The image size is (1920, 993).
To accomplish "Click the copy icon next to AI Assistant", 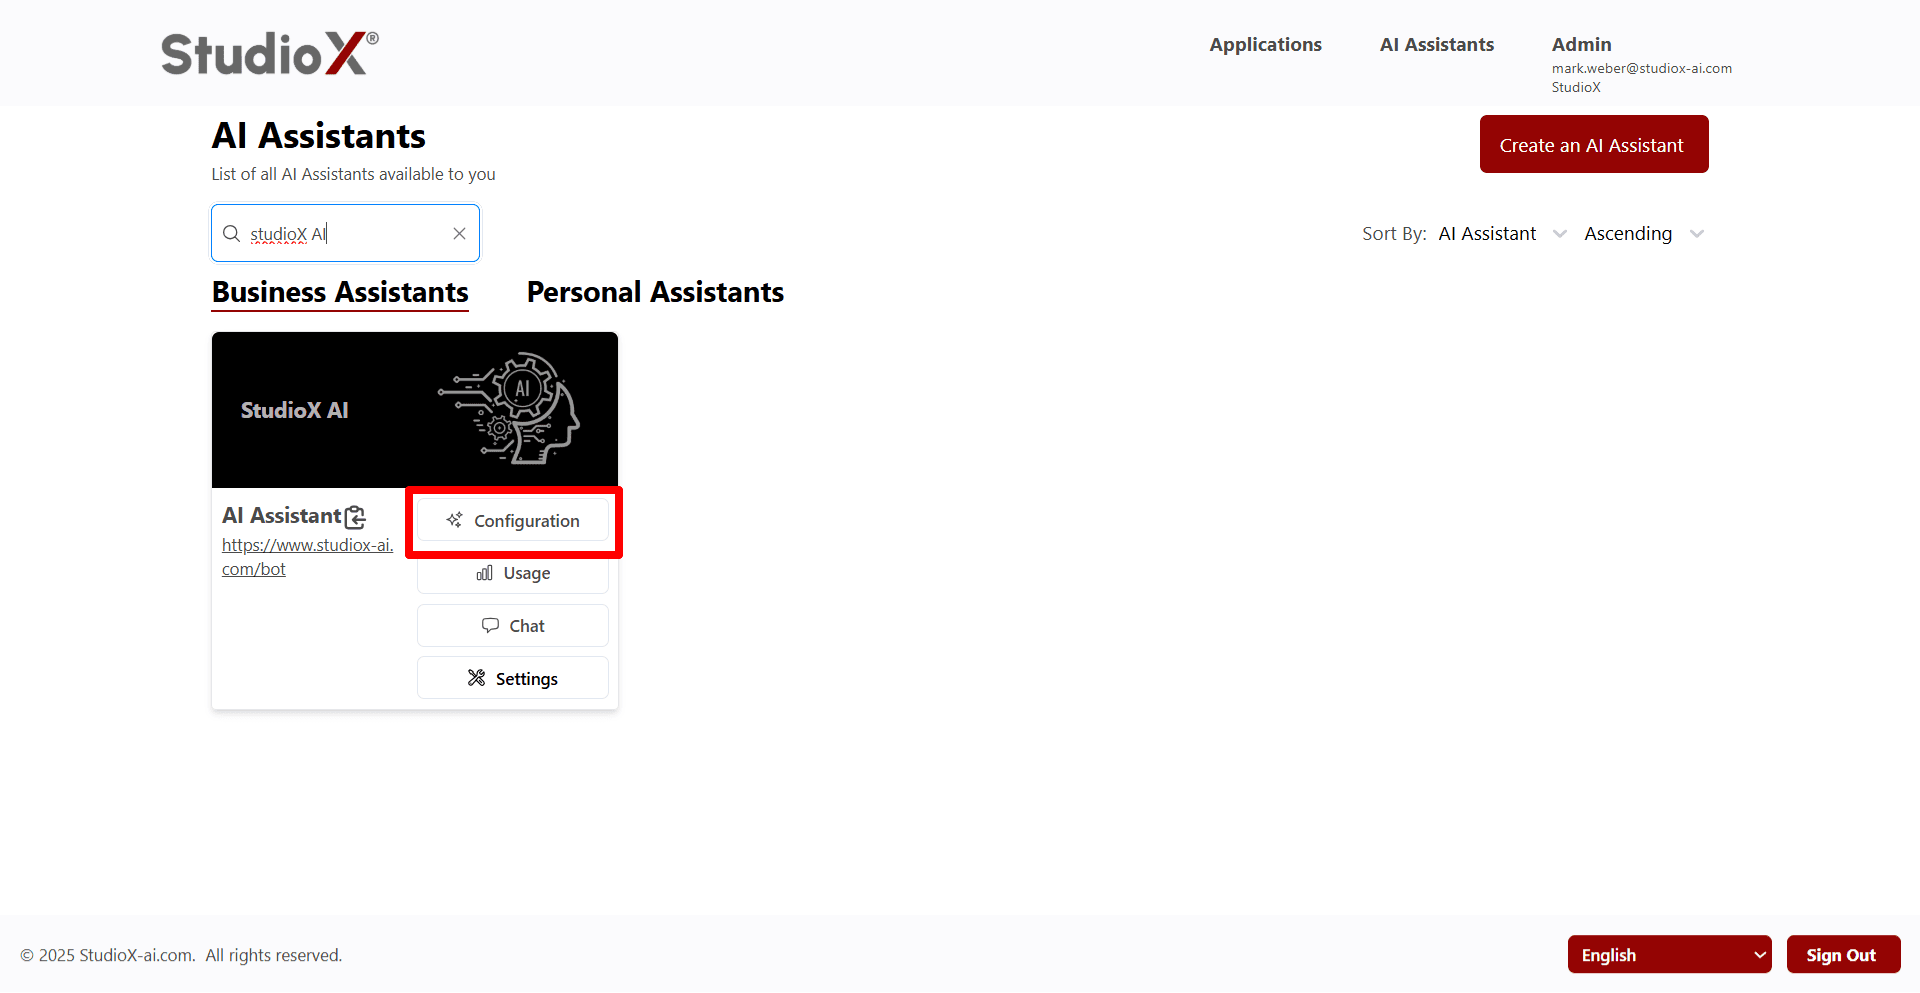I will coord(355,517).
